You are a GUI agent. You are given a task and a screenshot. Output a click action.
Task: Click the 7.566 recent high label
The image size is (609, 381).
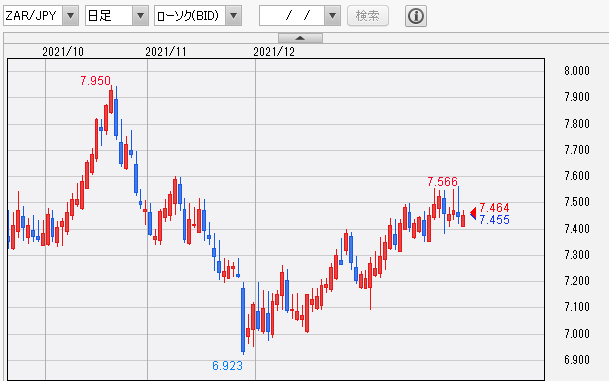click(442, 181)
